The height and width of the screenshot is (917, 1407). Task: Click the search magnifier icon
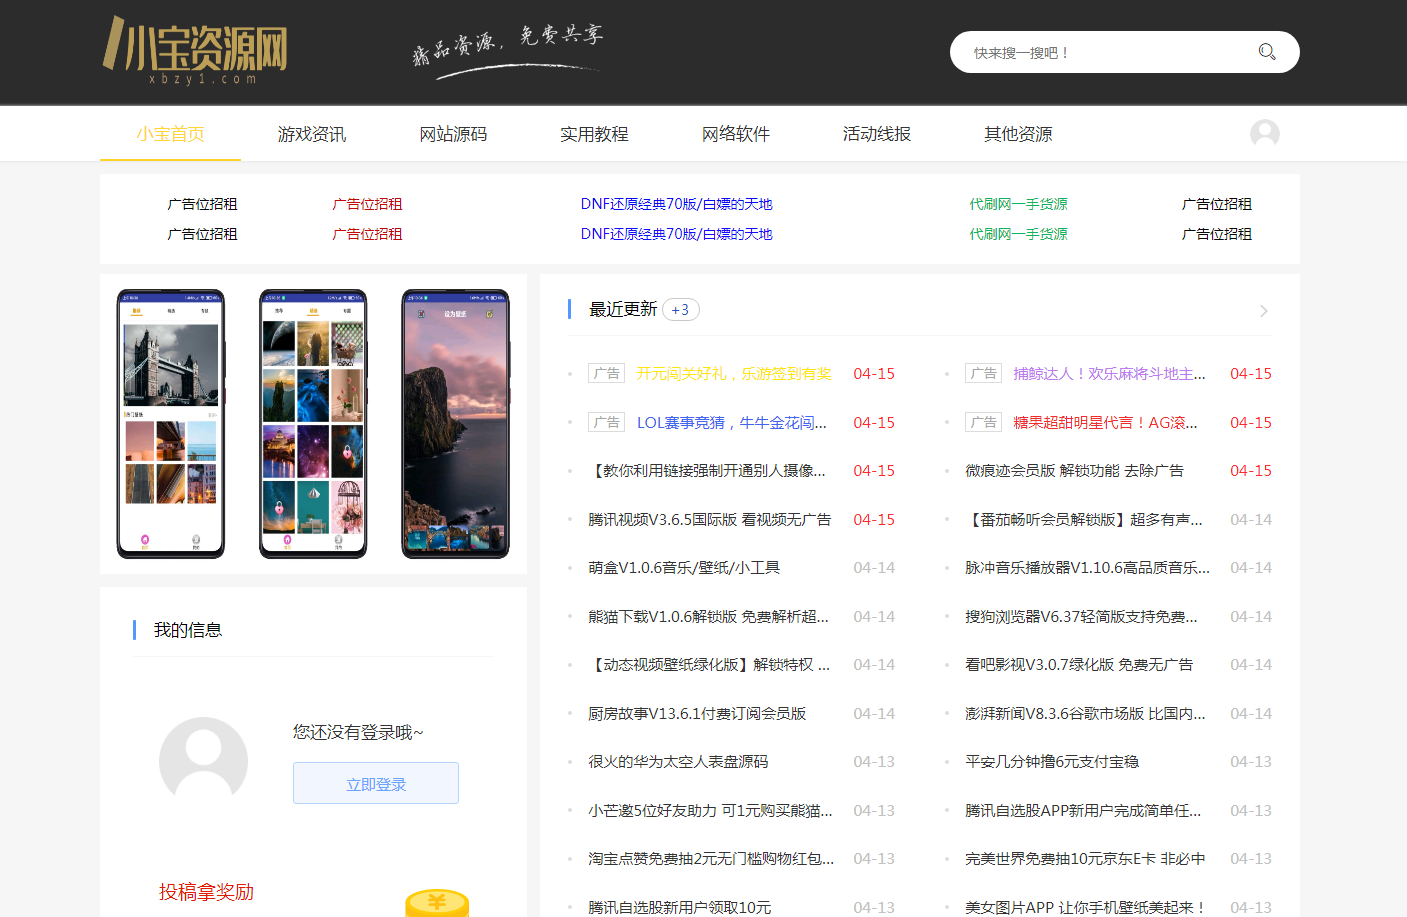tap(1266, 52)
